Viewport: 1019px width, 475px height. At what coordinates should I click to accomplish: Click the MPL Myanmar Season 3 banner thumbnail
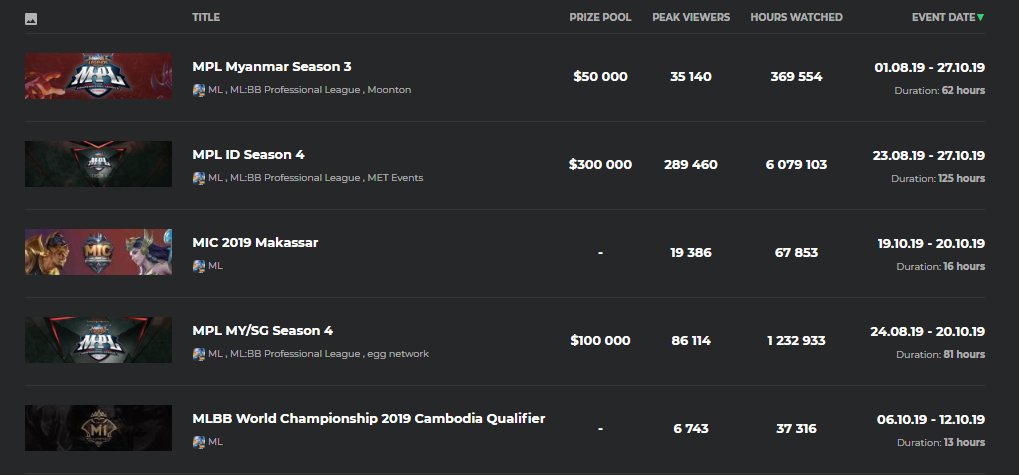point(85,77)
